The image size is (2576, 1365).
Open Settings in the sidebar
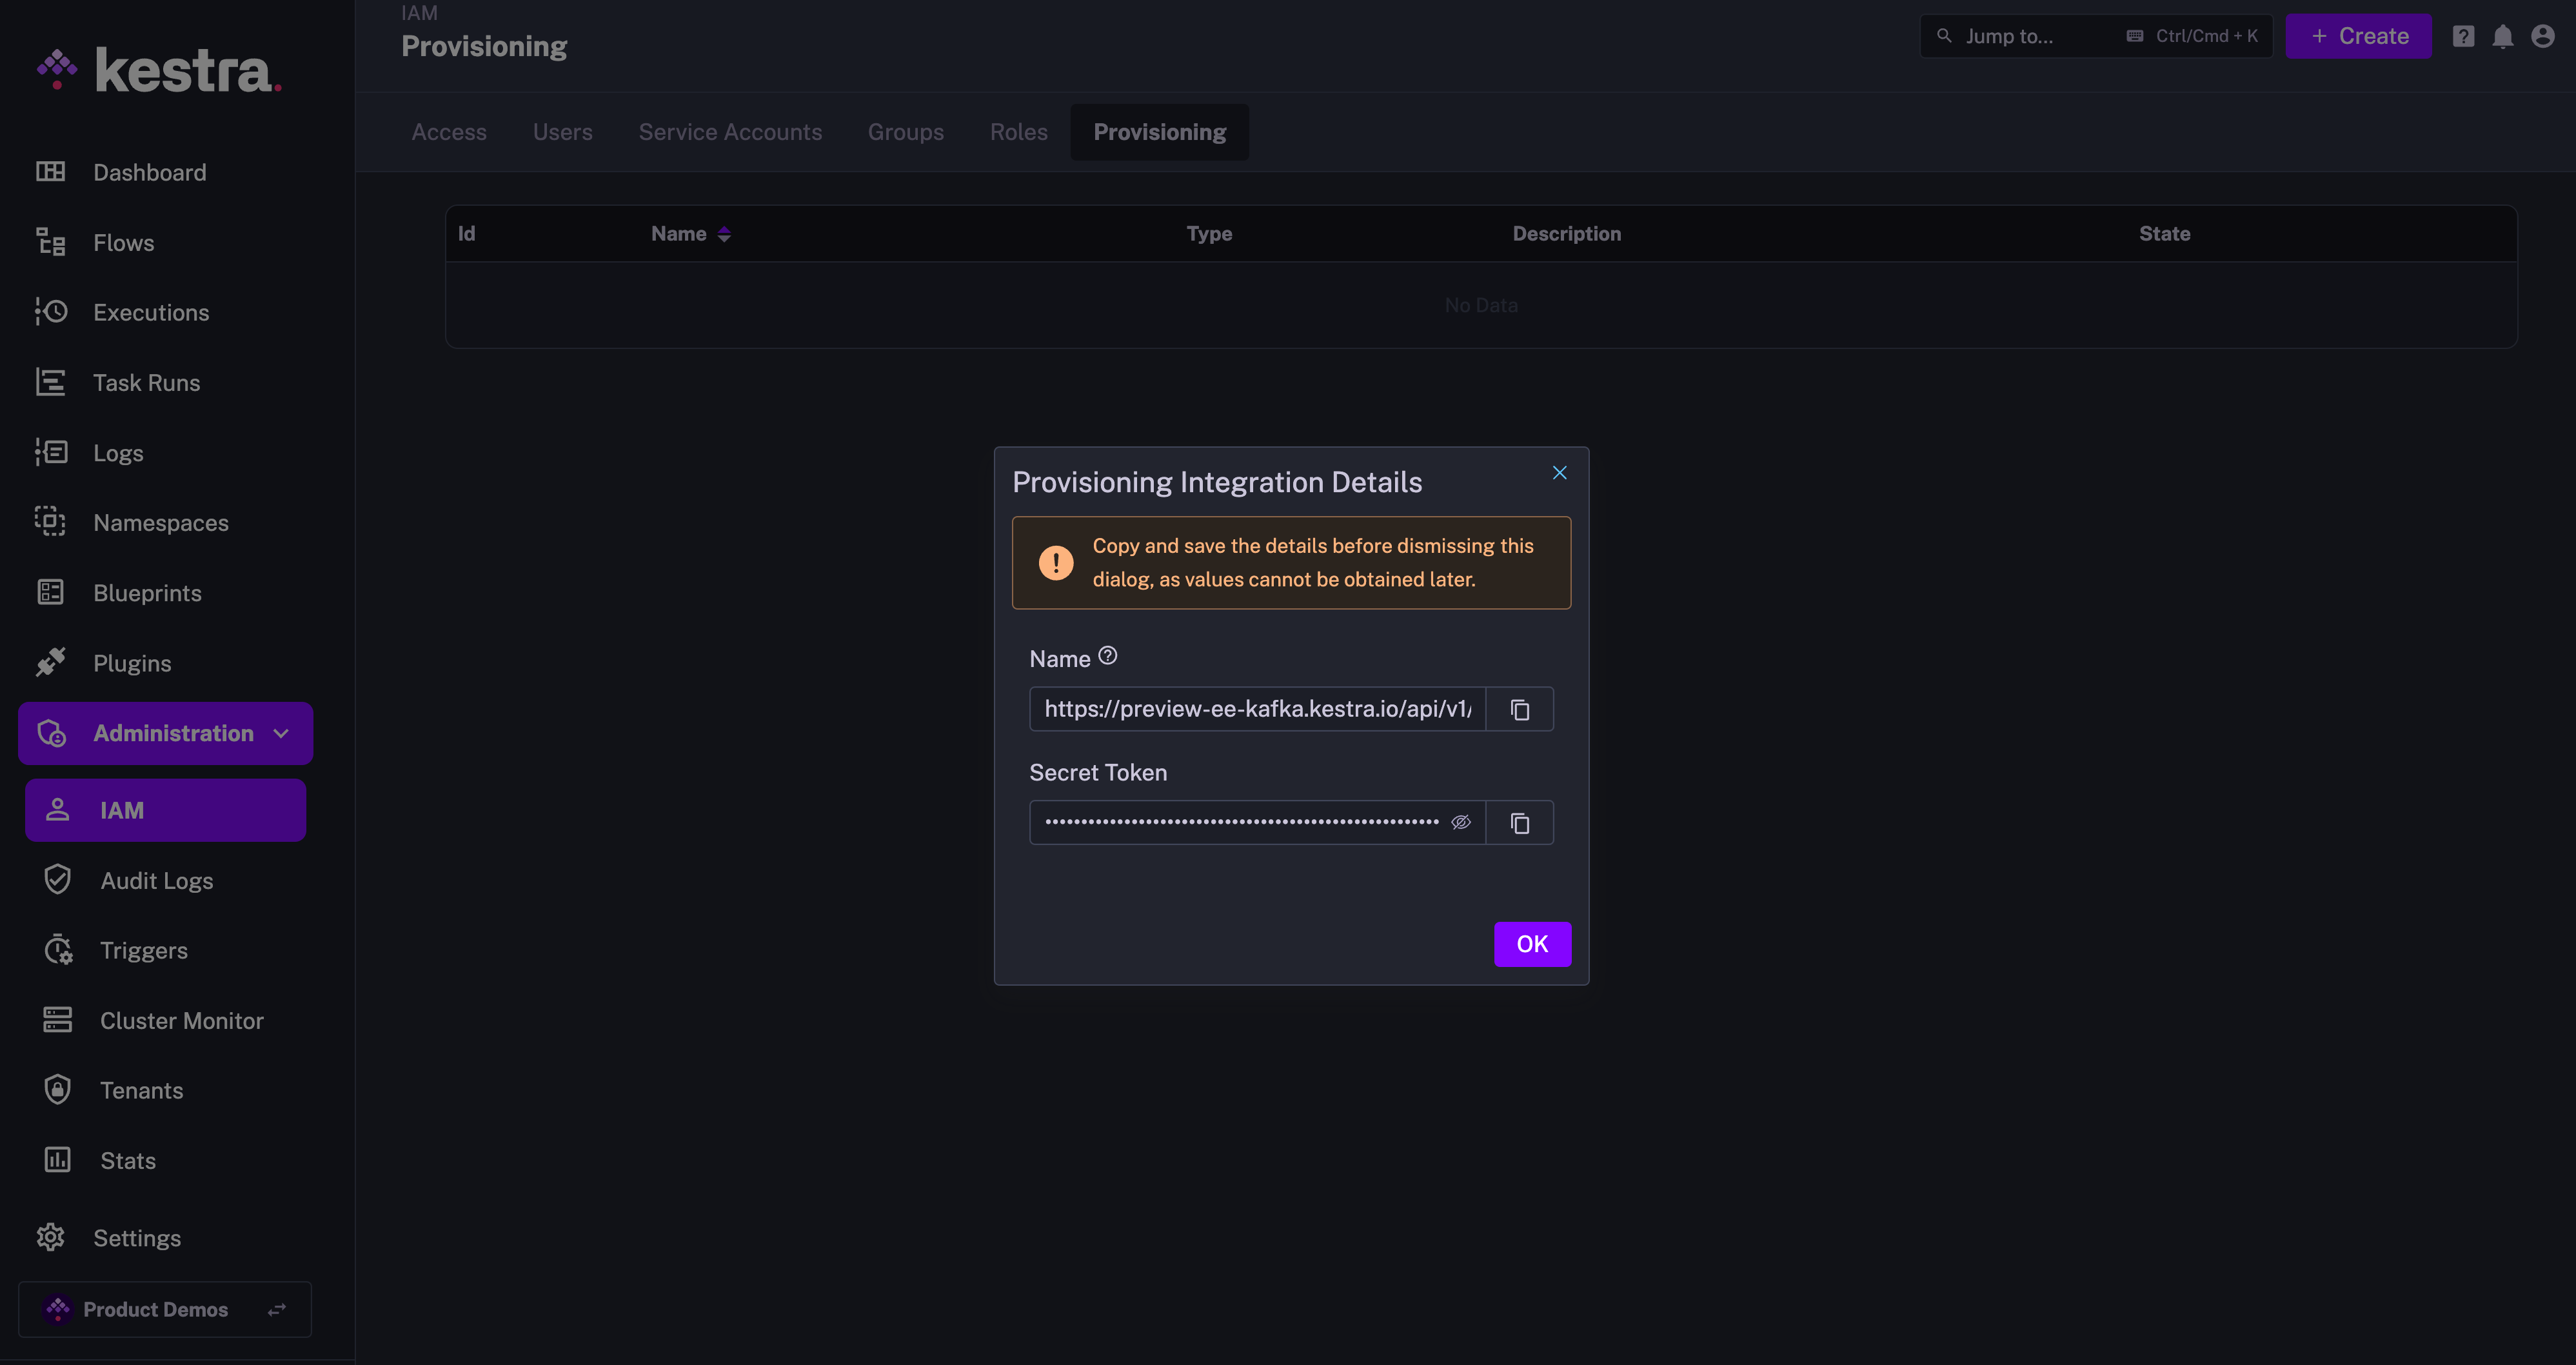(137, 1238)
